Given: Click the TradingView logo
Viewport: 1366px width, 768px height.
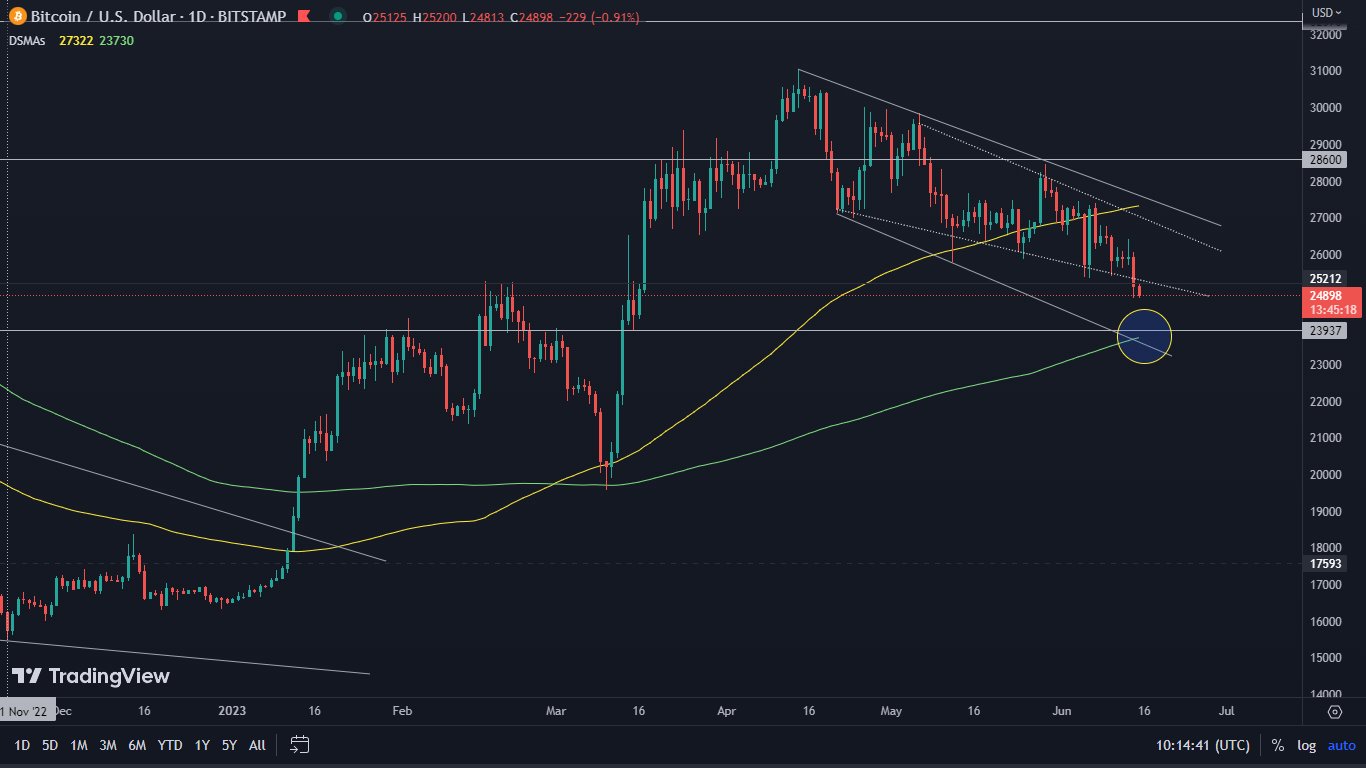Looking at the screenshot, I should pyautogui.click(x=90, y=676).
